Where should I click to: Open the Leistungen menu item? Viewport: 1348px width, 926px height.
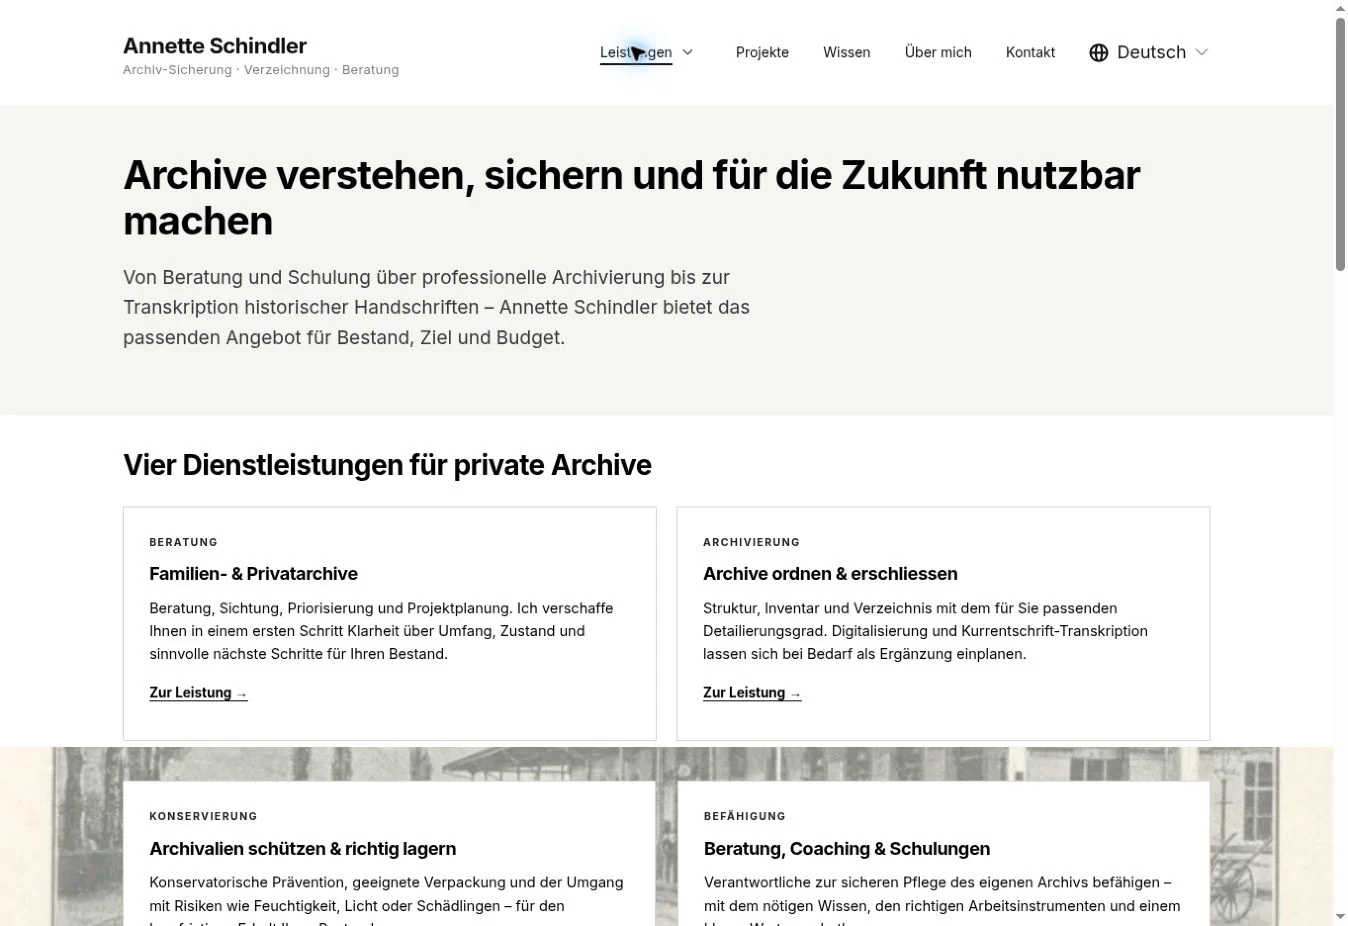(636, 52)
